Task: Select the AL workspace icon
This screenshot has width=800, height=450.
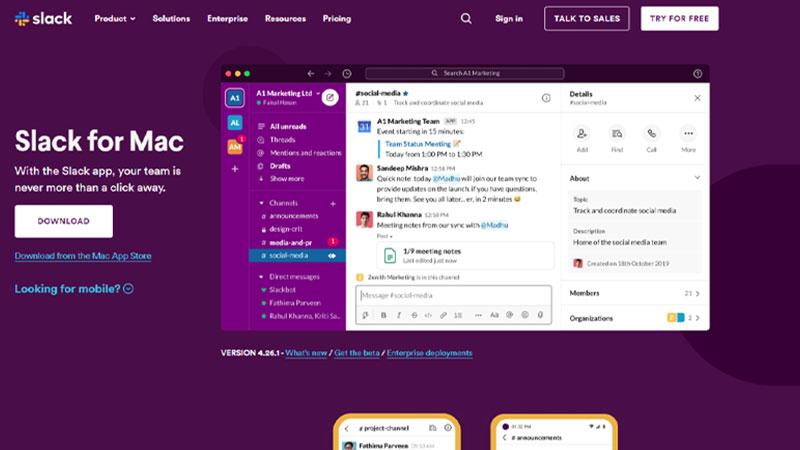Action: point(235,122)
